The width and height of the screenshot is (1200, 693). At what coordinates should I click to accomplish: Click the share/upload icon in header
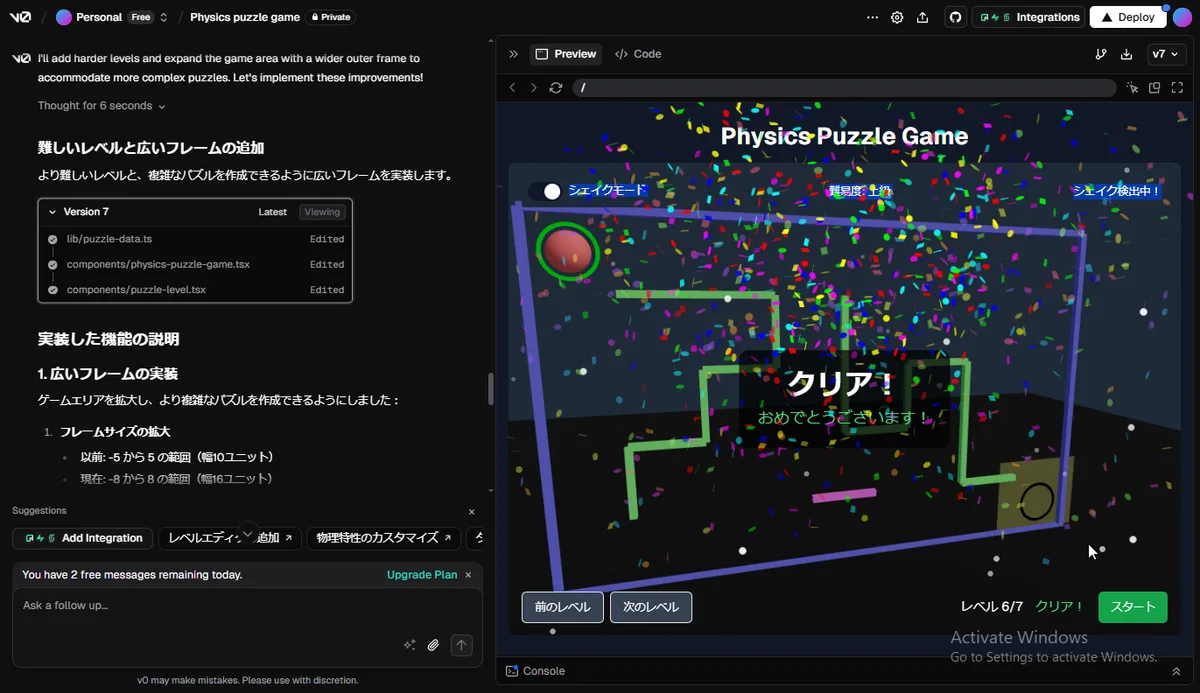(x=922, y=17)
